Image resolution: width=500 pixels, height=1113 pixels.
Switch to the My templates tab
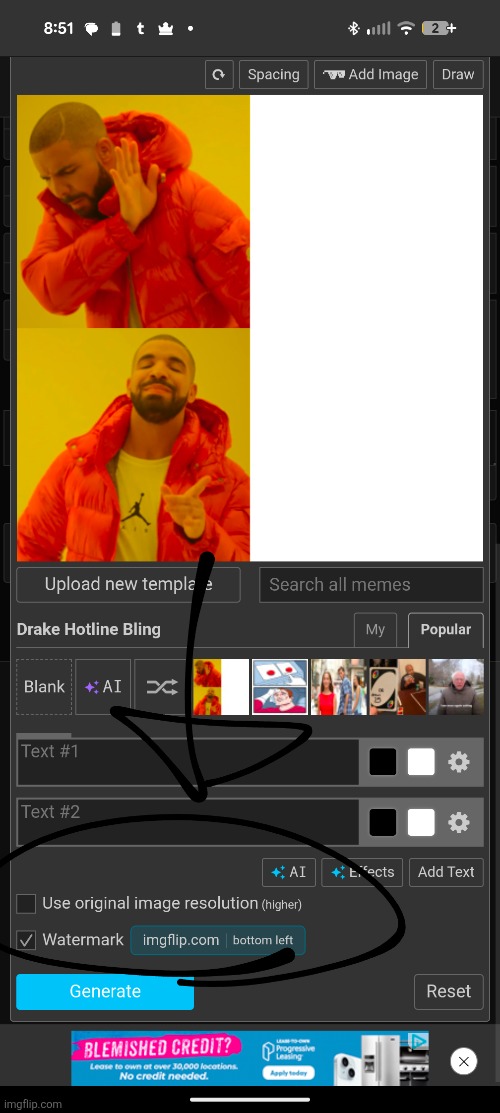[x=376, y=630]
